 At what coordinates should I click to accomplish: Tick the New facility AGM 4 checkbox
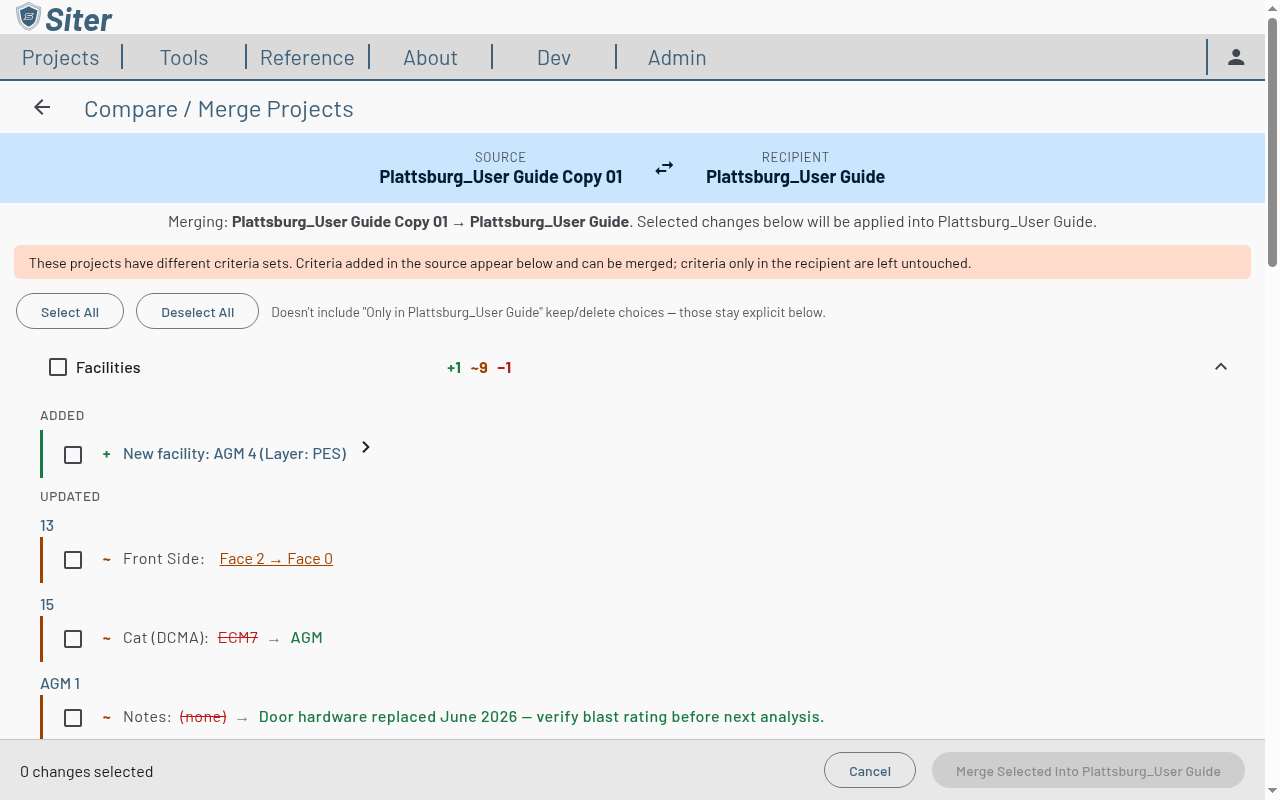pyautogui.click(x=73, y=454)
